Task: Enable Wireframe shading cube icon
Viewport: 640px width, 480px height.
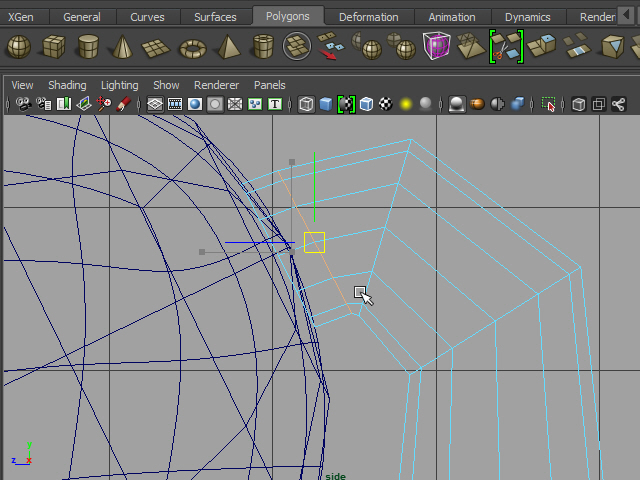Action: pos(306,104)
